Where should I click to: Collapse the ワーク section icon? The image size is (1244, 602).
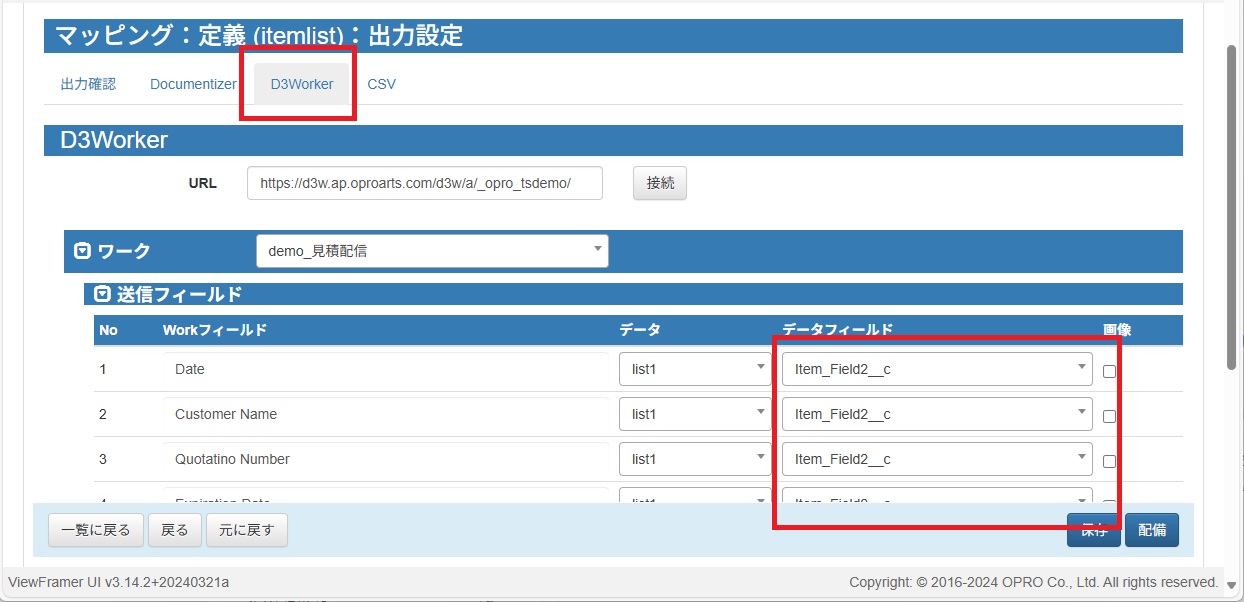(x=83, y=251)
